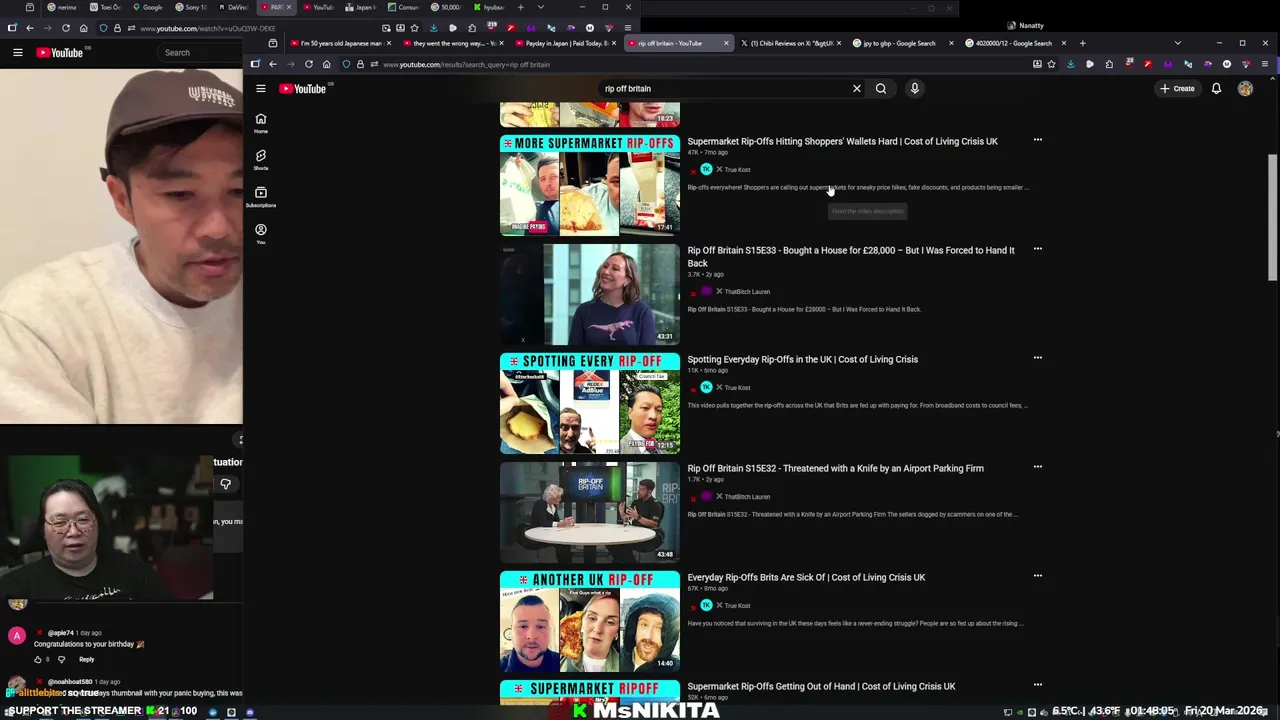Click home button in front browser toolbar
The image size is (1280, 720).
(326, 64)
